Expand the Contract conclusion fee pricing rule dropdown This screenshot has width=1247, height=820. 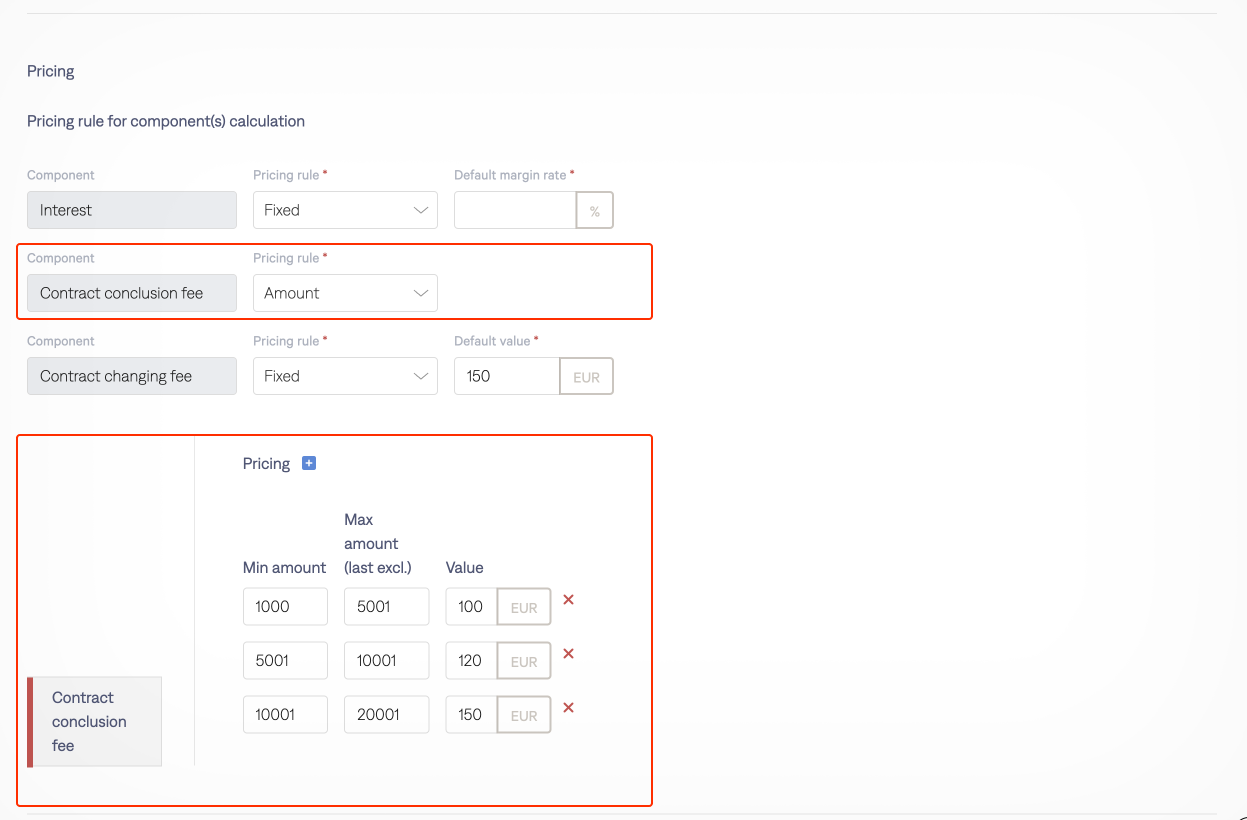(x=345, y=293)
